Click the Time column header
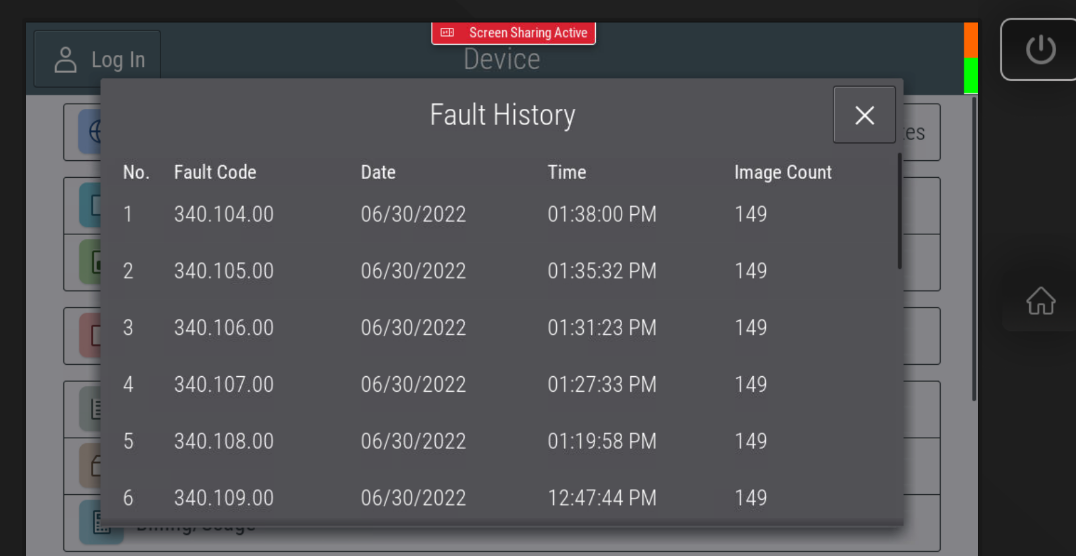1076x556 pixels. (566, 172)
